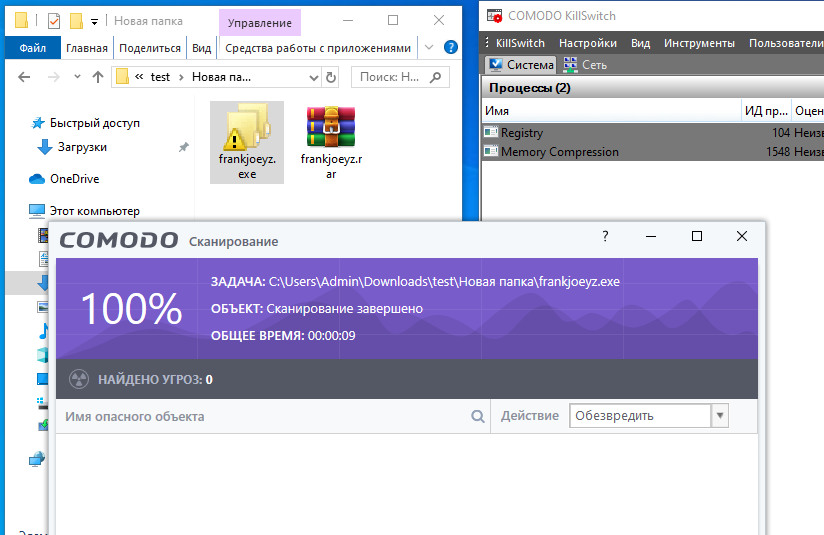The width and height of the screenshot is (824, 535).
Task: Open the Пользователи menu in KillSwitch
Action: (x=786, y=43)
